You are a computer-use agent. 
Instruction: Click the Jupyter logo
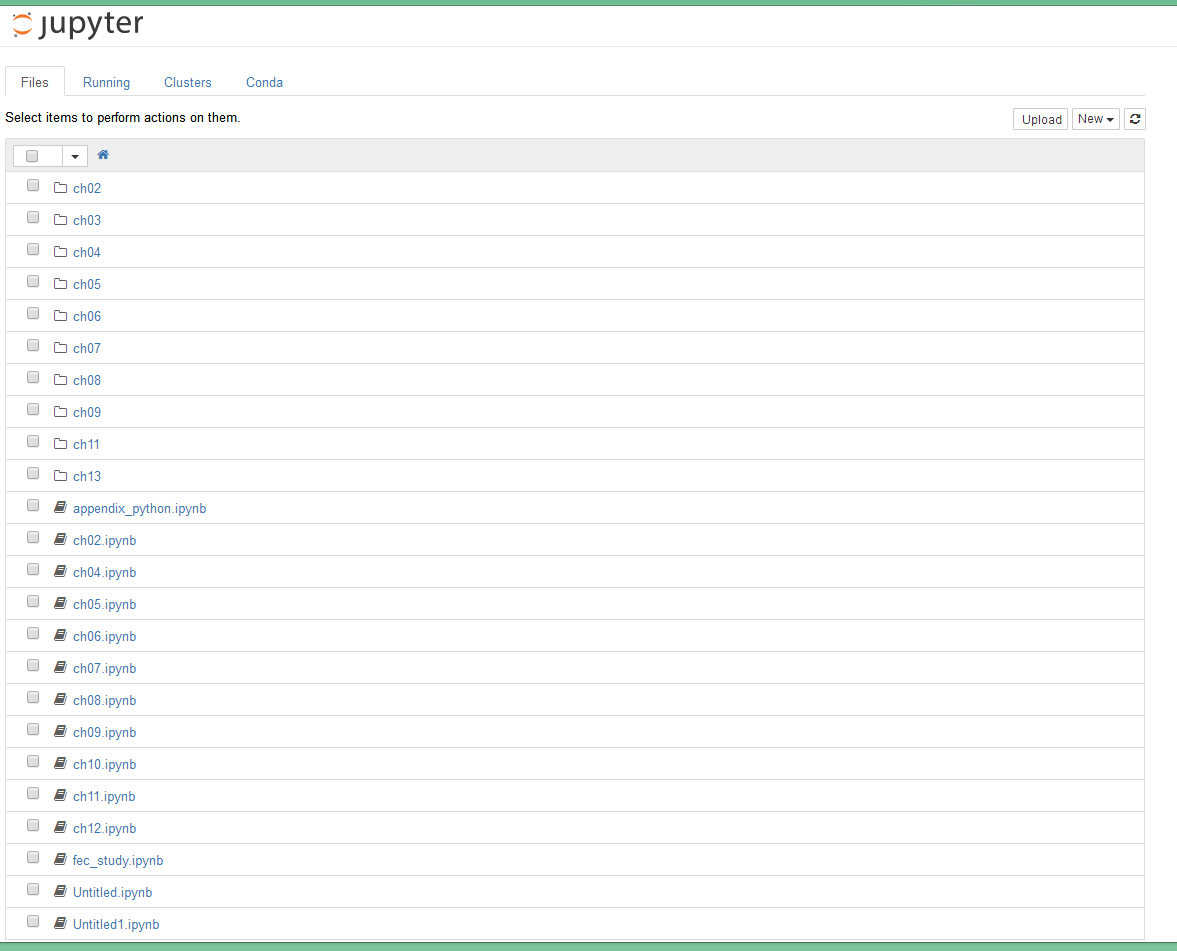[78, 25]
